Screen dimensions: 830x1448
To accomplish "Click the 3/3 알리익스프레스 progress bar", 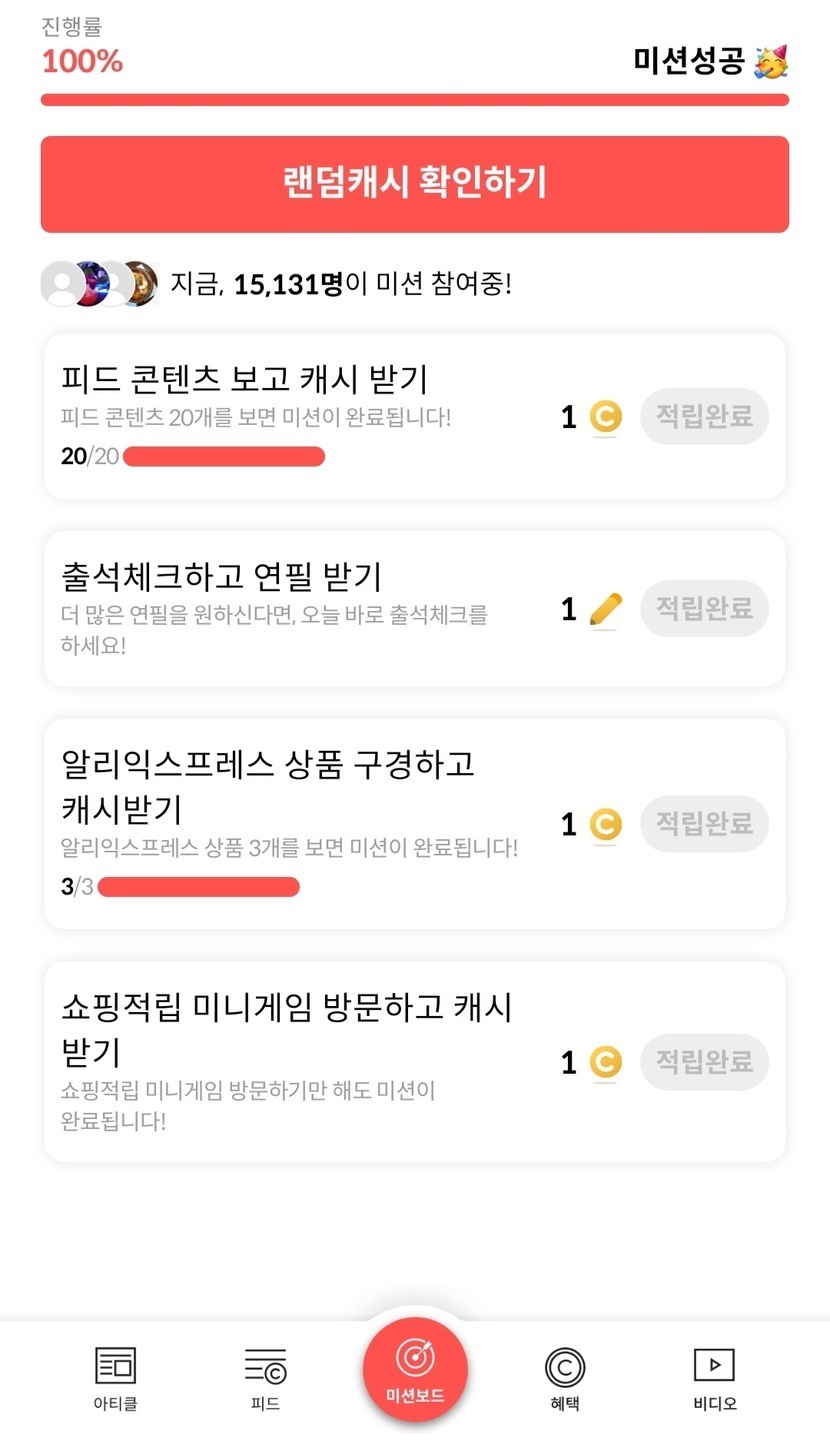I will 199,887.
